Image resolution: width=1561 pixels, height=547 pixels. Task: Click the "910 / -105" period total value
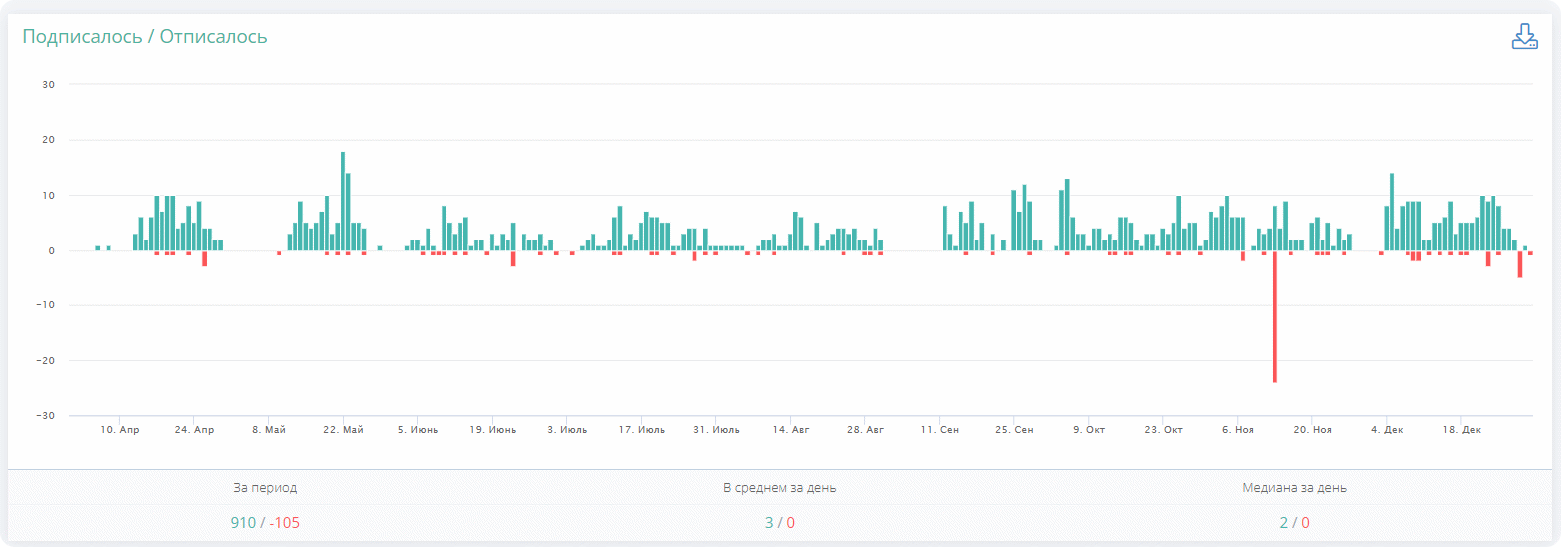[x=265, y=523]
